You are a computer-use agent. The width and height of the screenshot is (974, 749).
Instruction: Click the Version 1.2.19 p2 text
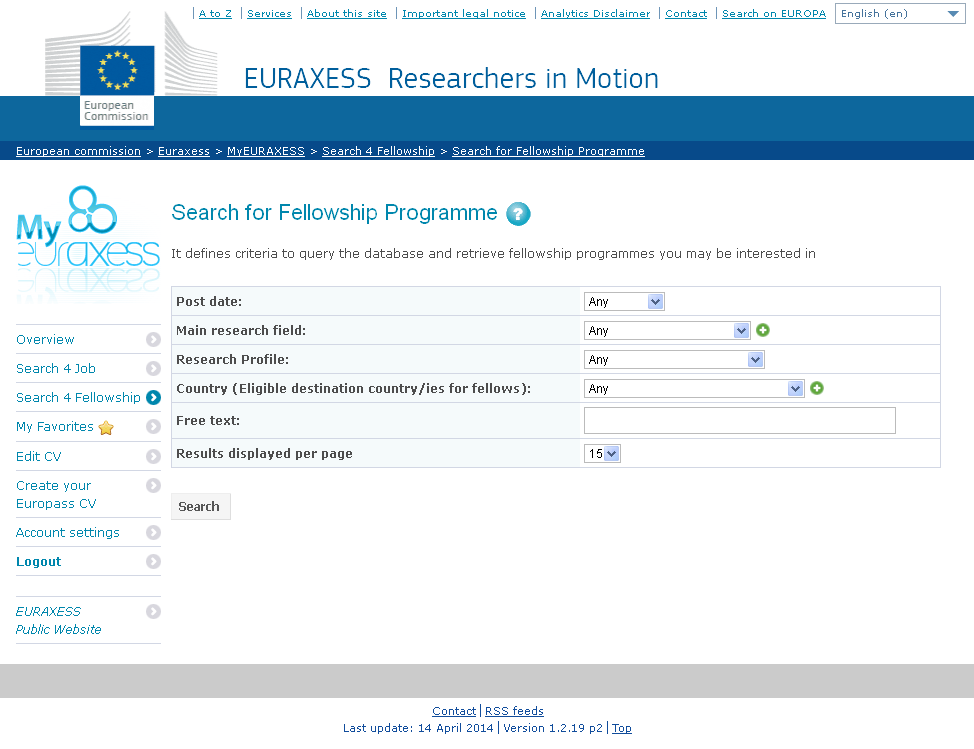pyautogui.click(x=553, y=728)
